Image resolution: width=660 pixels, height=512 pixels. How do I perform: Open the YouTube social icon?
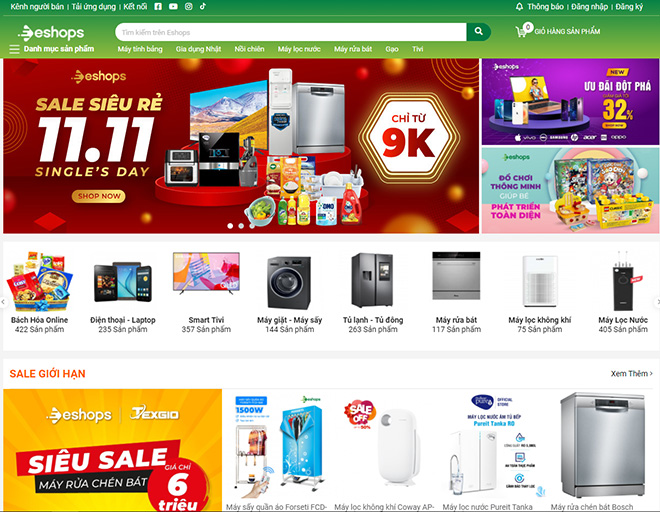pyautogui.click(x=173, y=6)
